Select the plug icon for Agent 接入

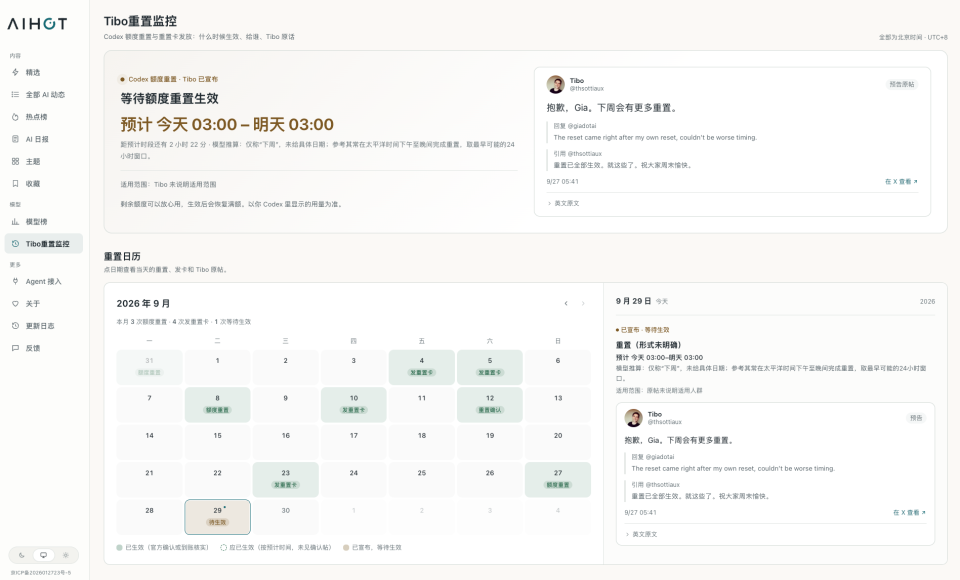15,281
